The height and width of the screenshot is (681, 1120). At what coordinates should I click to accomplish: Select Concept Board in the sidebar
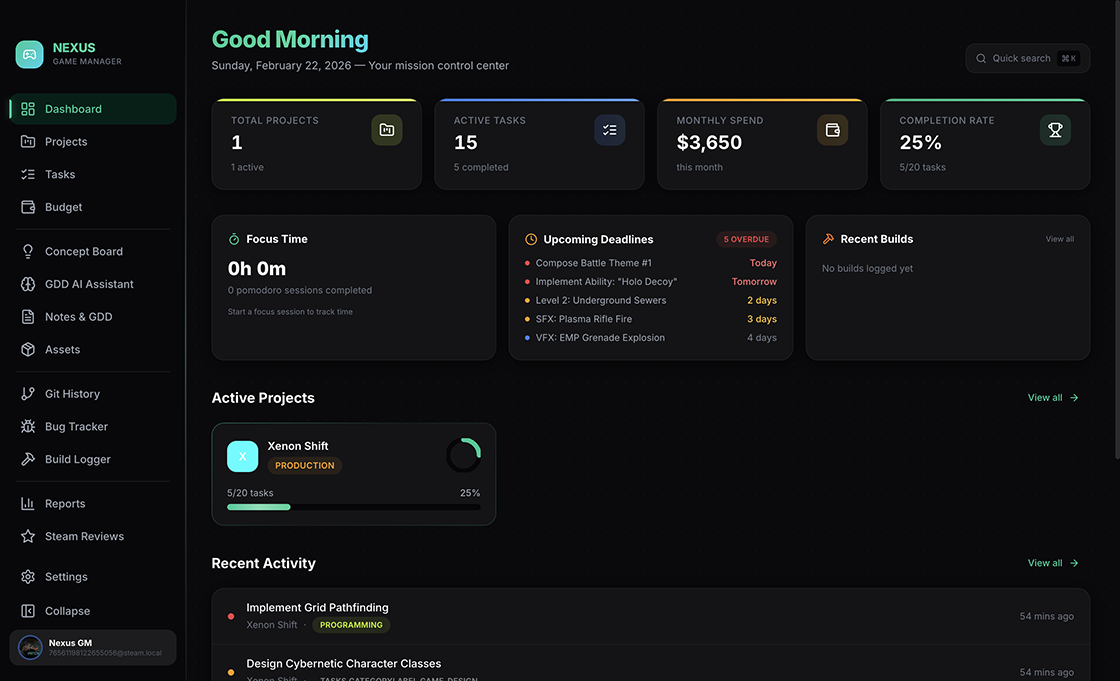click(x=93, y=252)
